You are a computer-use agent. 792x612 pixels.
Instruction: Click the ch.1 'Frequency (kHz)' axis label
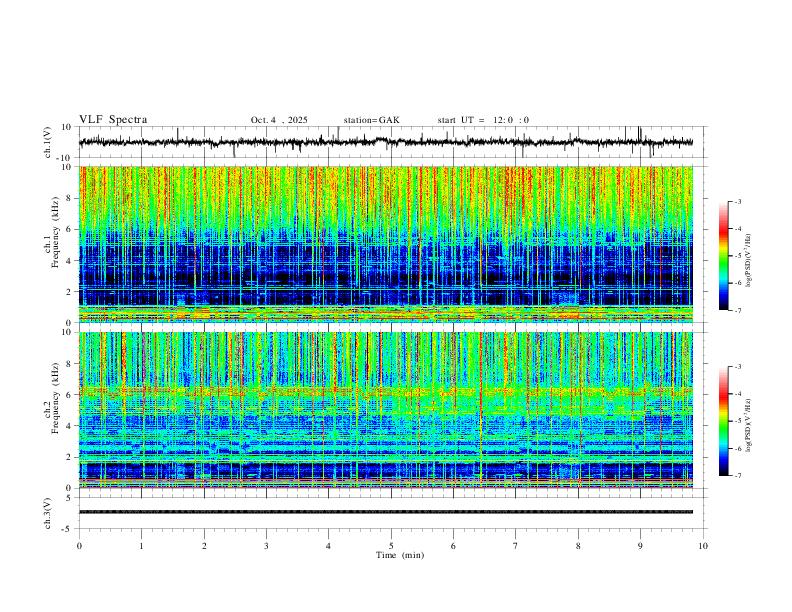pos(55,232)
